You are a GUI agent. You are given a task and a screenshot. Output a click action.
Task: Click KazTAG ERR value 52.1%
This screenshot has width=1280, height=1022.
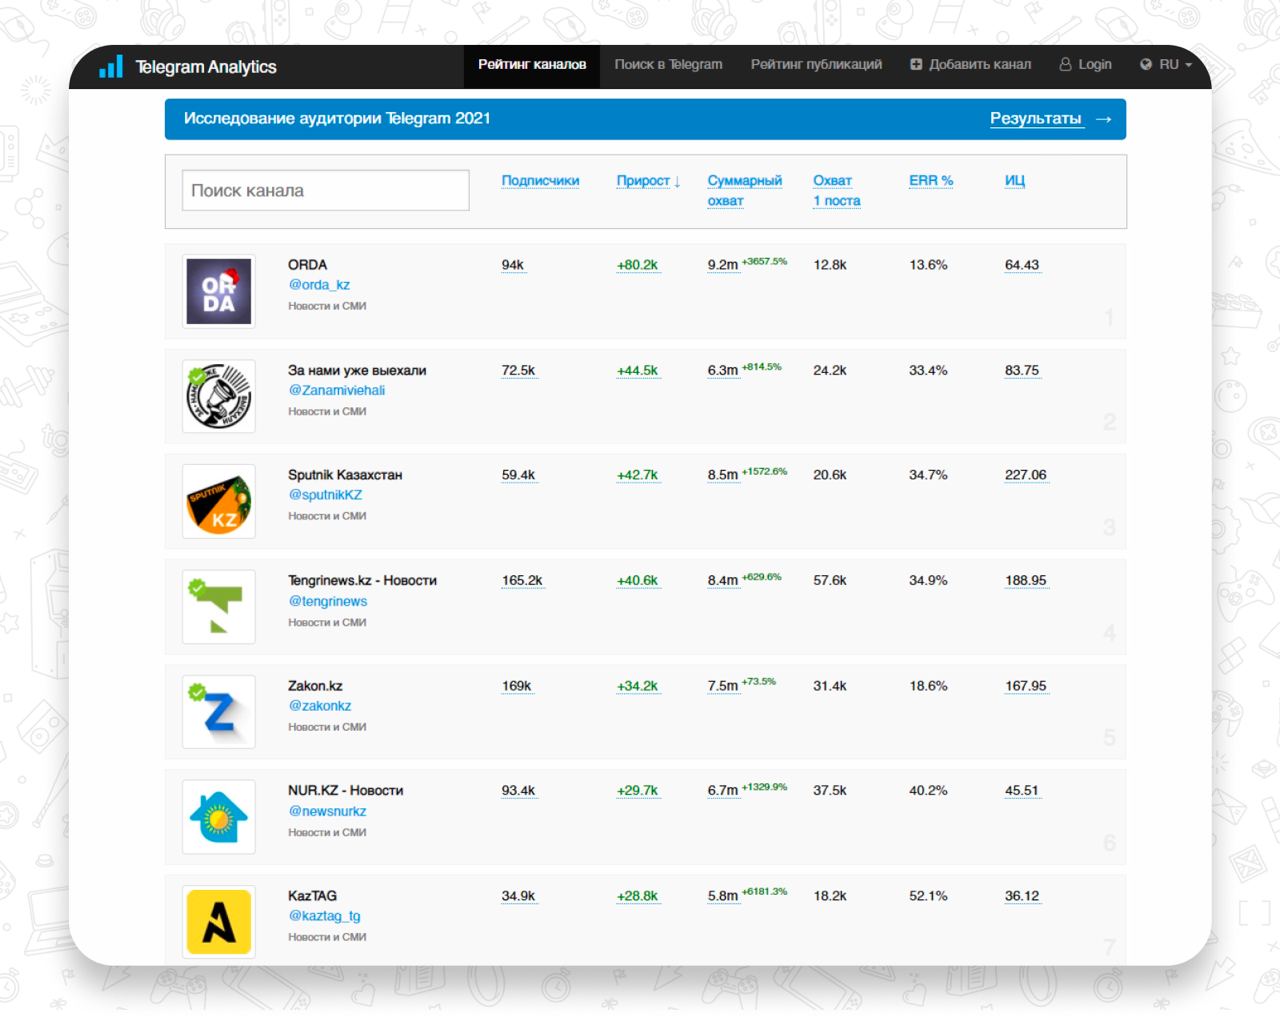928,896
